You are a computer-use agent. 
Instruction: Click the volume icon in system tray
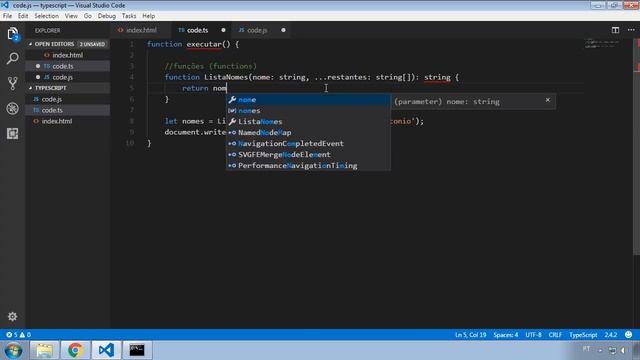623,350
